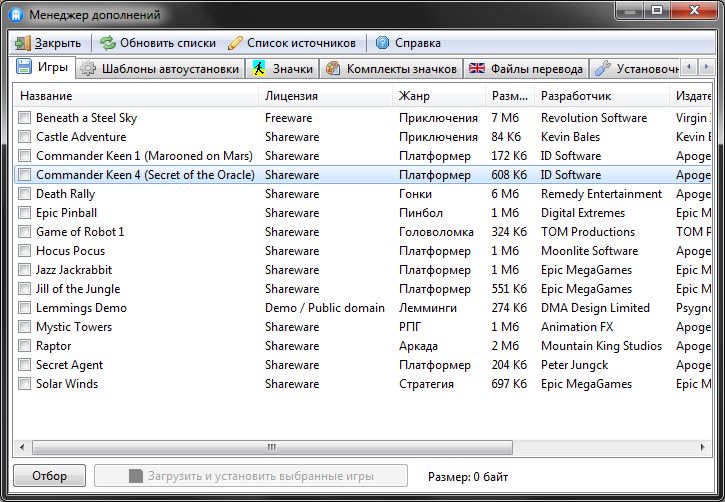The width and height of the screenshot is (725, 502).
Task: Switch to the Игры tab
Action: pyautogui.click(x=43, y=68)
